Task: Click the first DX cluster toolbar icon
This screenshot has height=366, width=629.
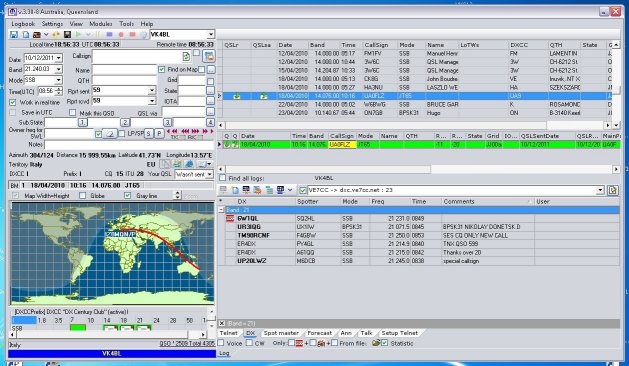Action: pyautogui.click(x=223, y=190)
